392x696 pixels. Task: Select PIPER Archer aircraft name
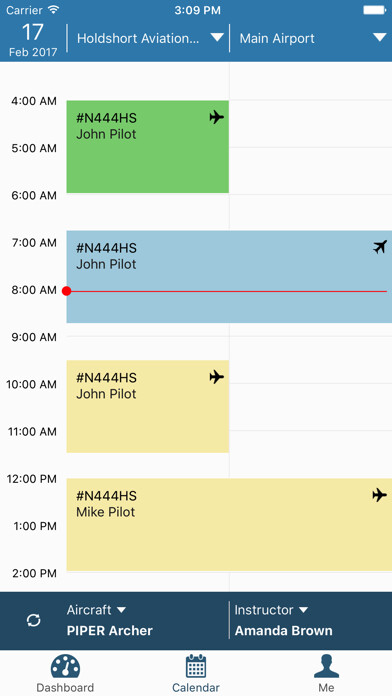pos(110,631)
